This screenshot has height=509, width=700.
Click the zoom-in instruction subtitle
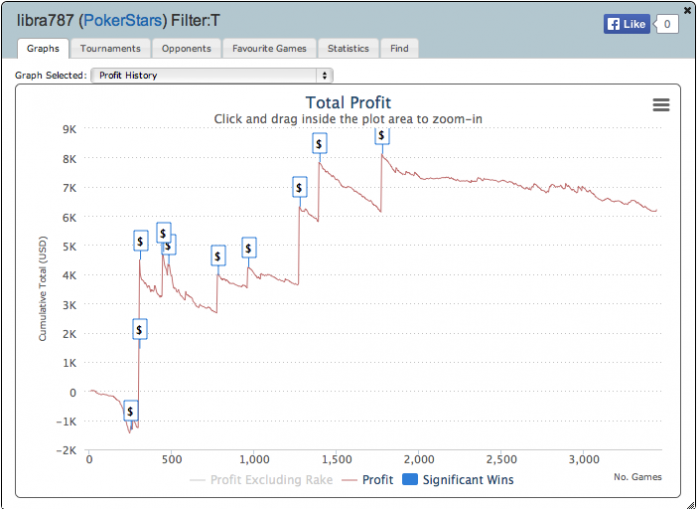pos(348,119)
